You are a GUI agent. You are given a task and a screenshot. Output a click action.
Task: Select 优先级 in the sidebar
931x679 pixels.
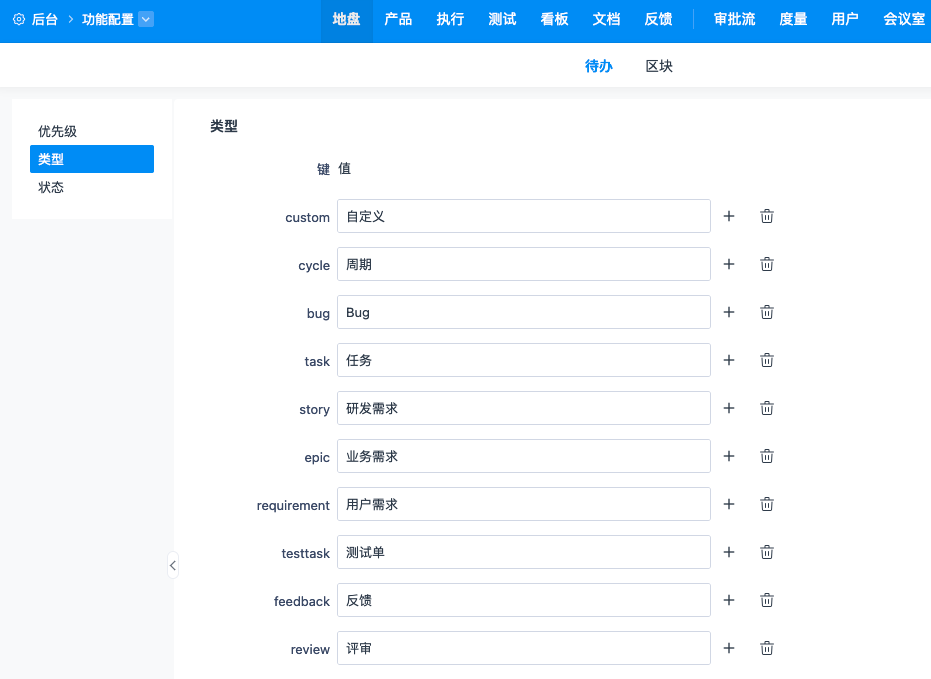57,131
